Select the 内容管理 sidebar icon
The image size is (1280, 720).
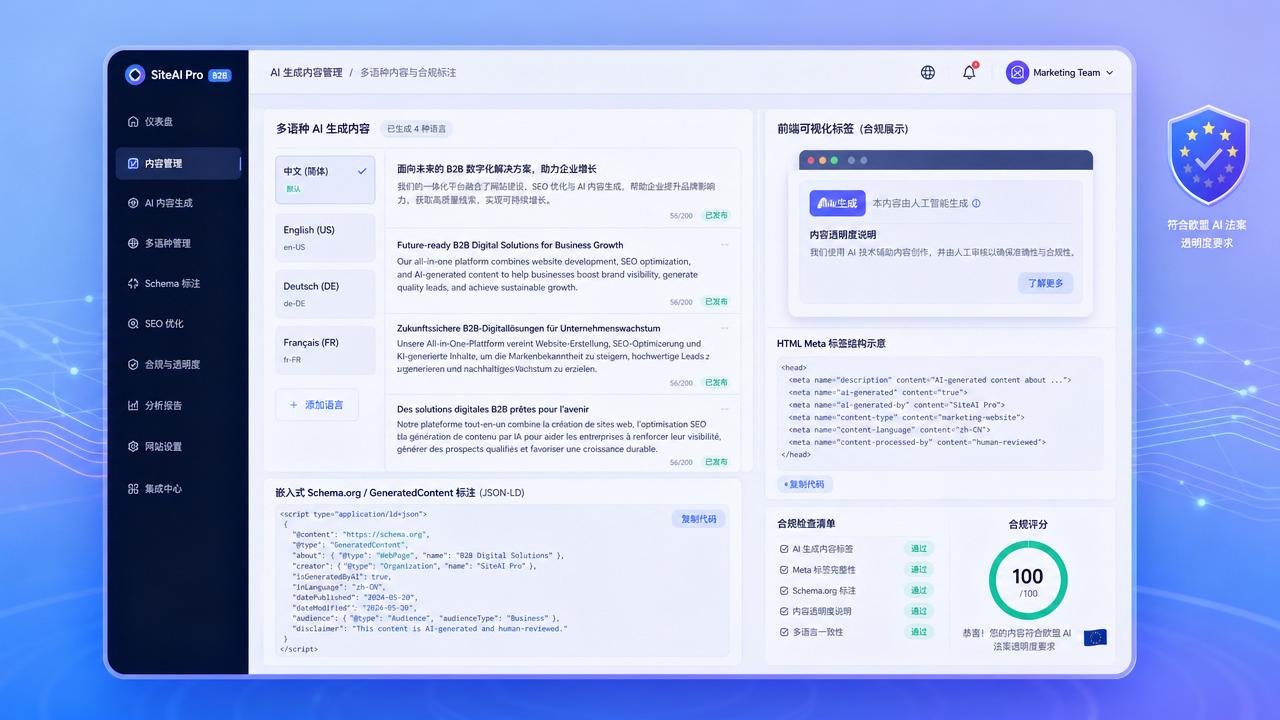133,163
